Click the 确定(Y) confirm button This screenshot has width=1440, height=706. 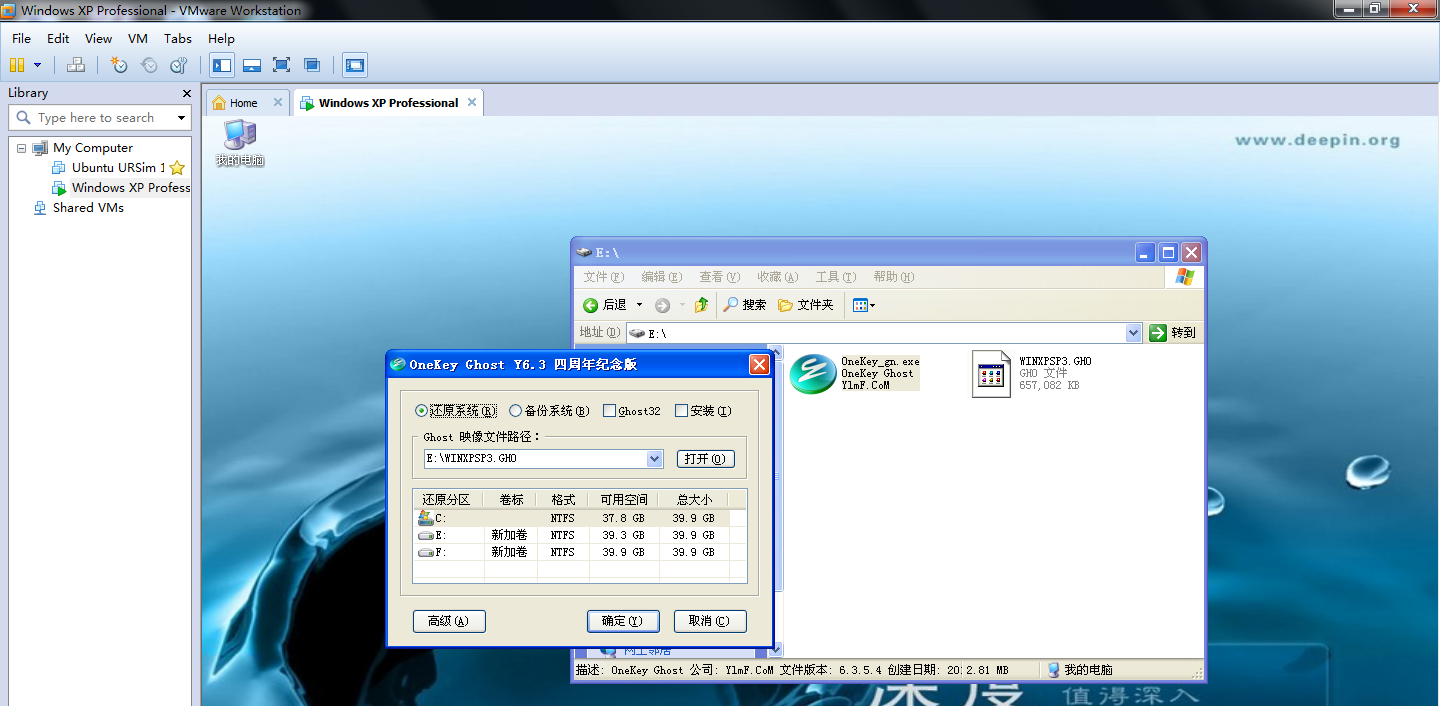coord(623,621)
